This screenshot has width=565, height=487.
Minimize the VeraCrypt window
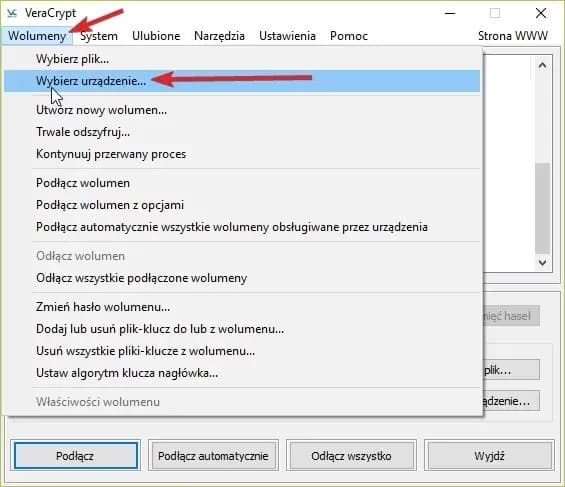(x=450, y=14)
